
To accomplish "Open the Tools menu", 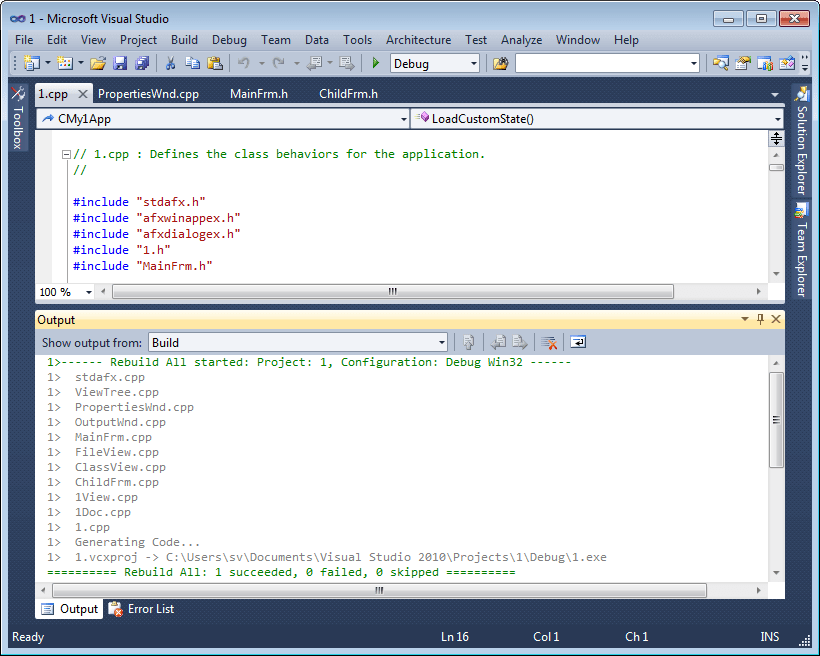I will (x=357, y=40).
